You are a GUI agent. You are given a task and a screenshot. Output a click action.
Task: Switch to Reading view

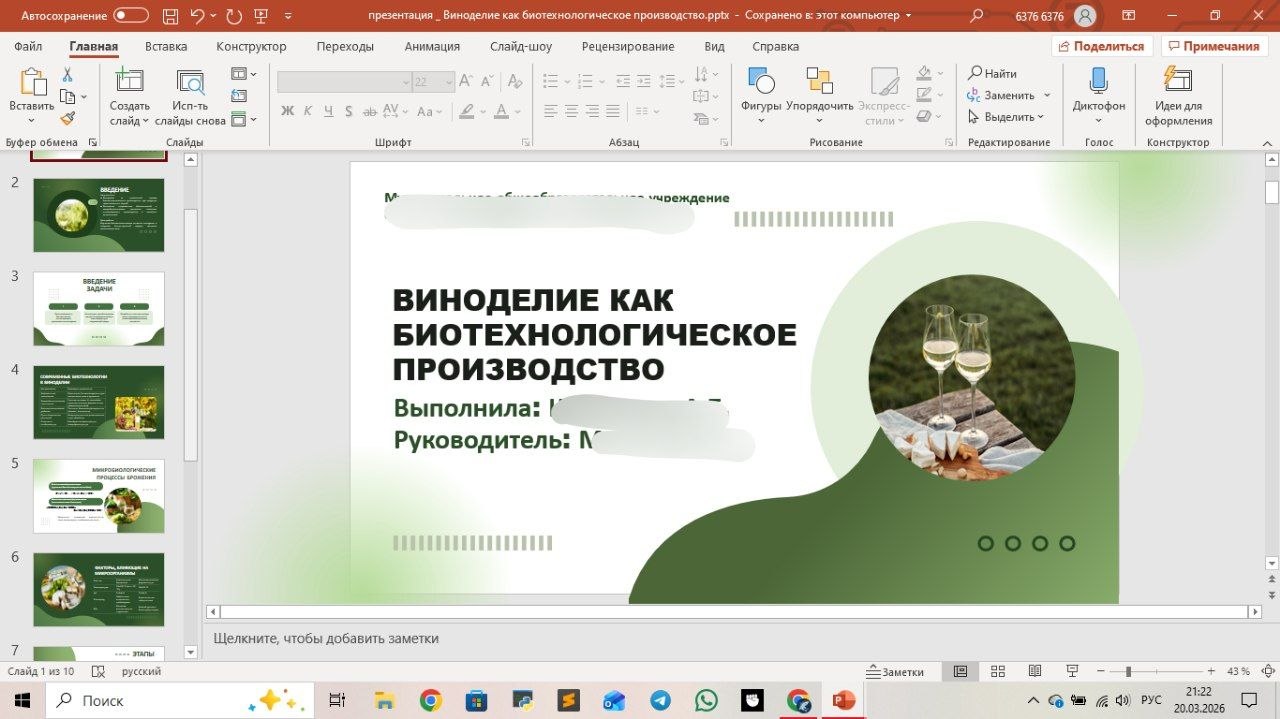click(x=1034, y=672)
